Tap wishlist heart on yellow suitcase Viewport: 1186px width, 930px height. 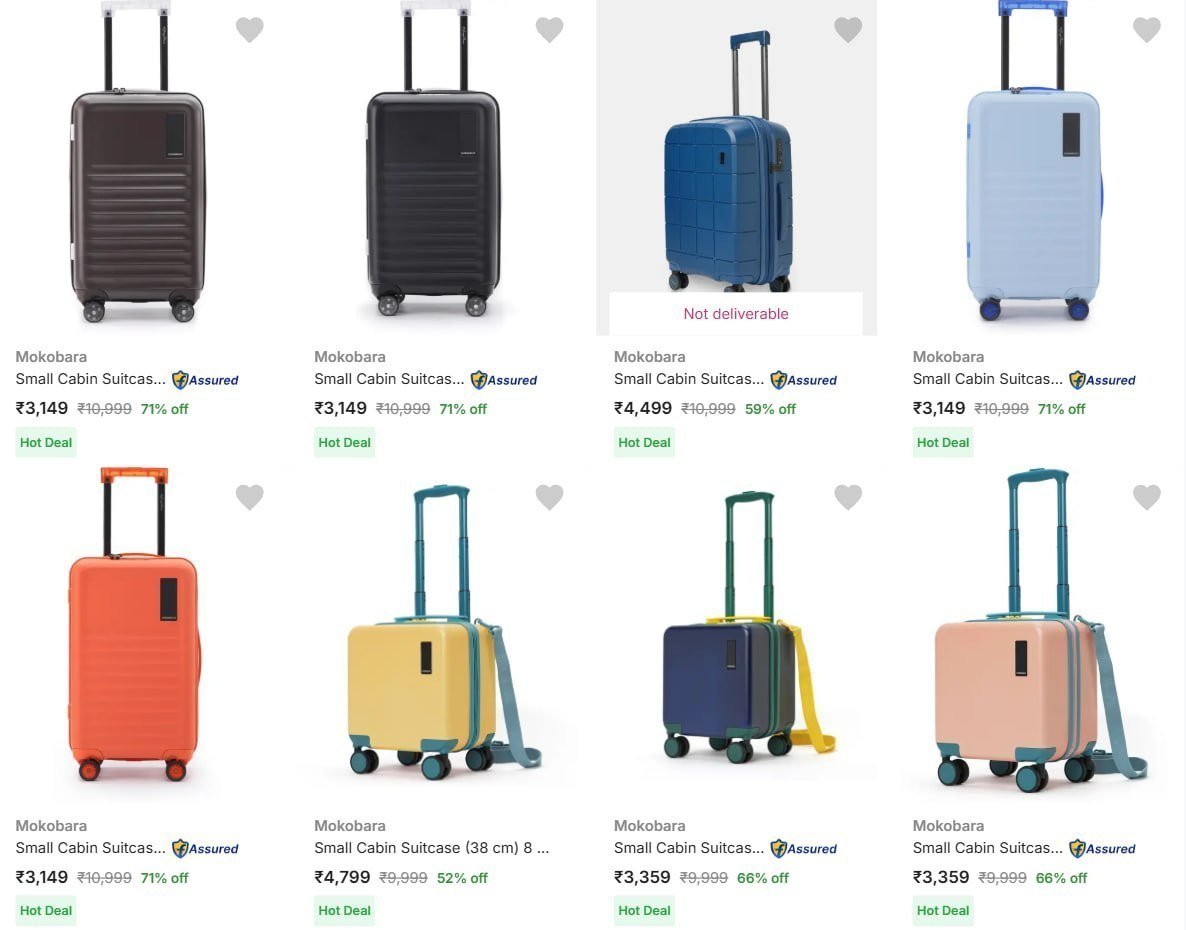549,497
